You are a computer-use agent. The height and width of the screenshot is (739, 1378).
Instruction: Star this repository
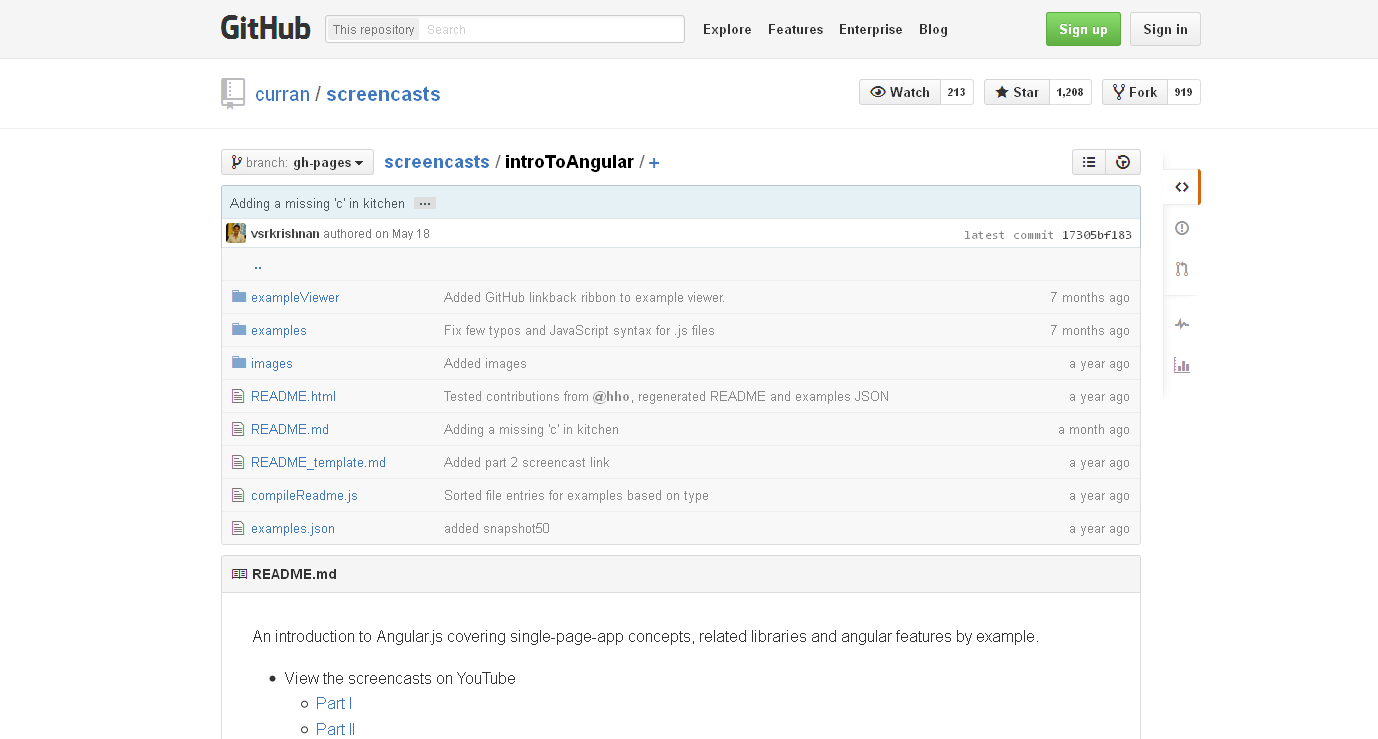[x=1017, y=92]
